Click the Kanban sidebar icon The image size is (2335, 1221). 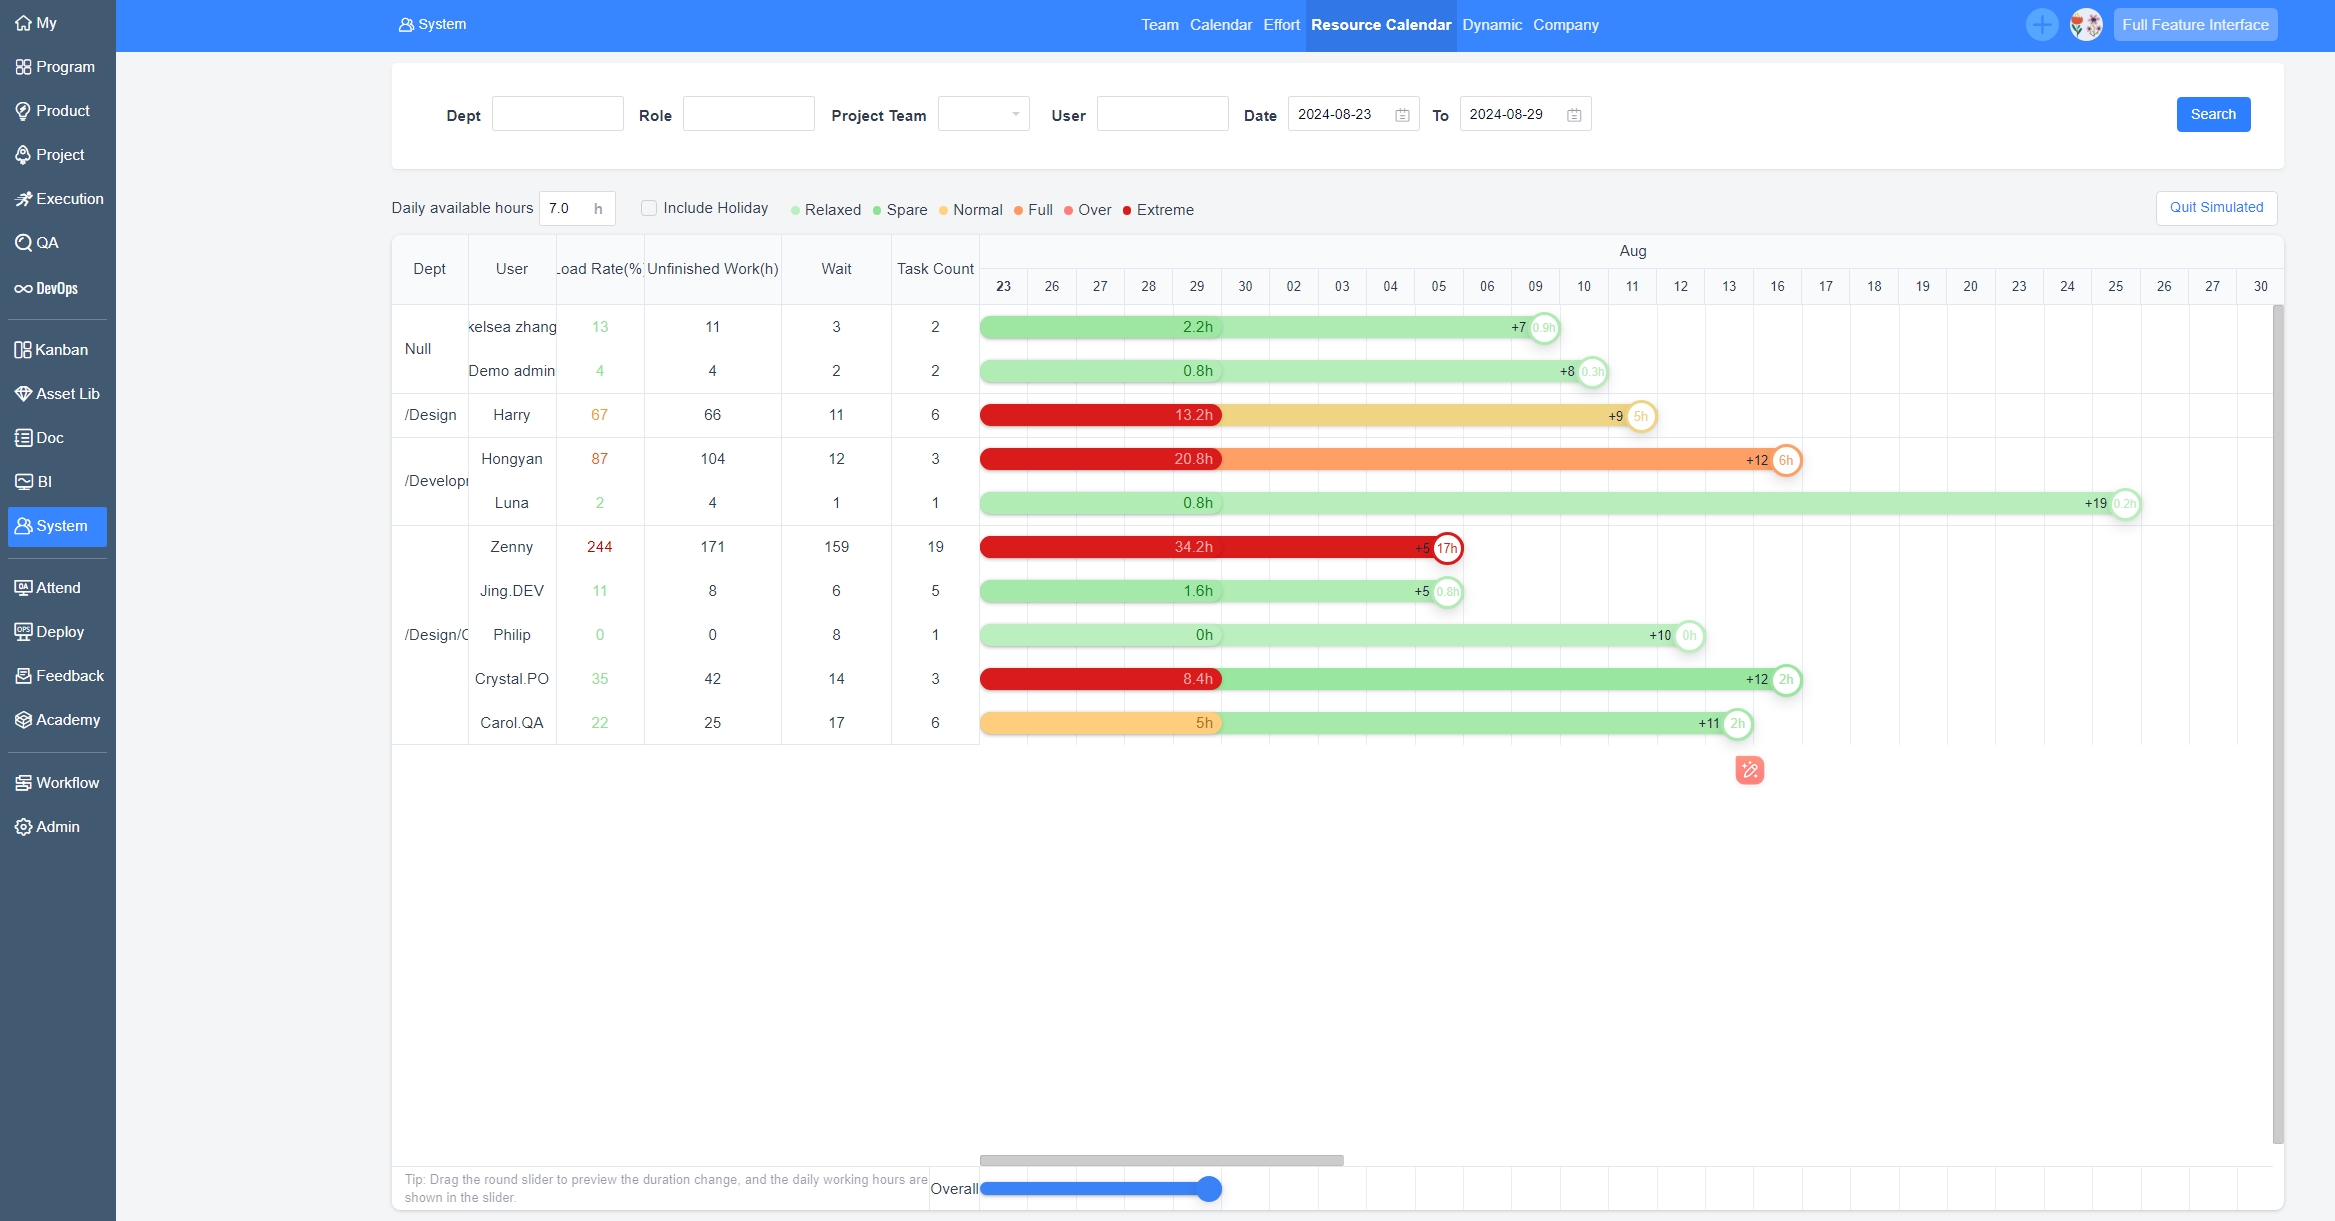[x=23, y=350]
